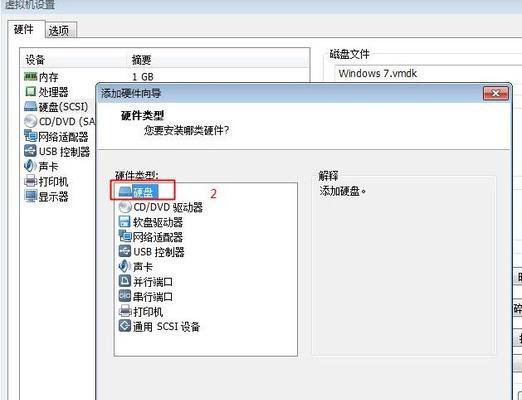522x400 pixels.
Task: Click the processor (处理器) chip icon
Action: point(30,91)
